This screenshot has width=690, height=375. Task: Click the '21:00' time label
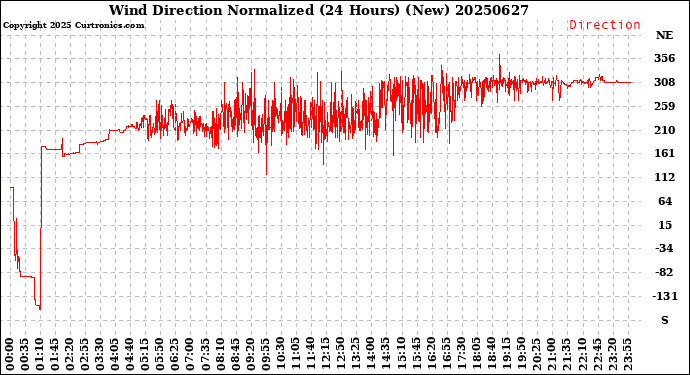coord(551,354)
